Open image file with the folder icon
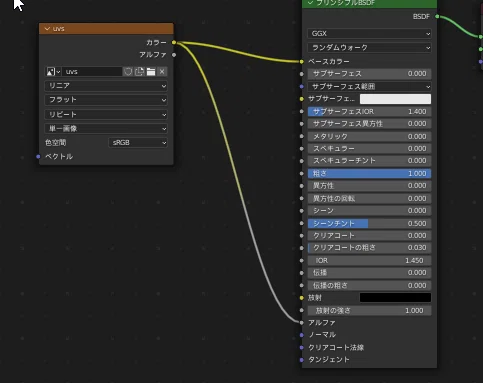Screen dimensions: 483x383 [151, 72]
